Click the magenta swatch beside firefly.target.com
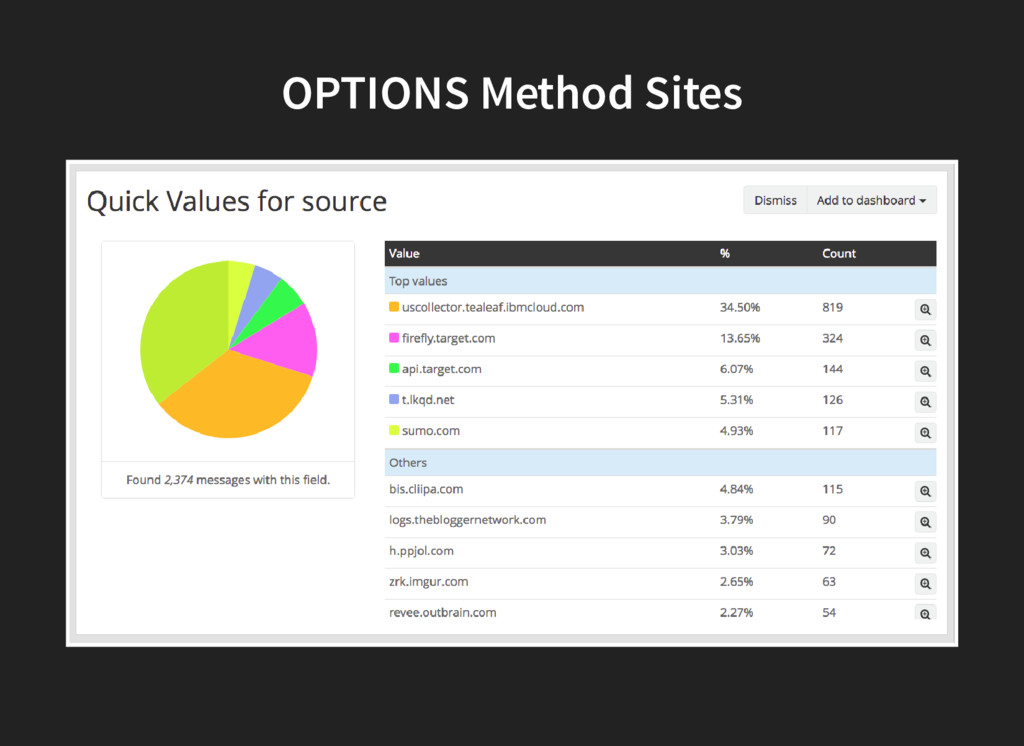 coord(394,338)
